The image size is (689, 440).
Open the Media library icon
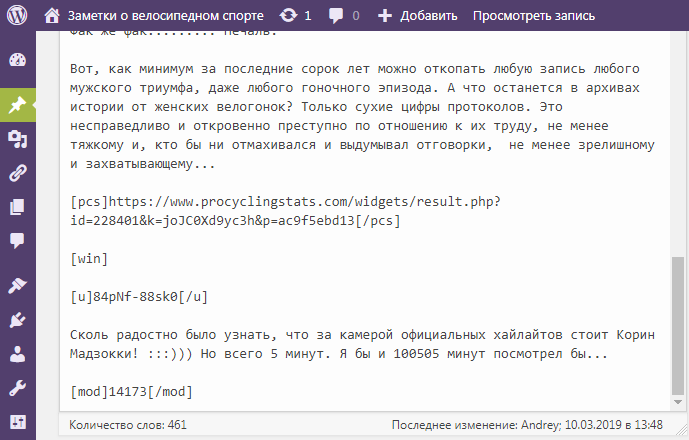pyautogui.click(x=18, y=139)
